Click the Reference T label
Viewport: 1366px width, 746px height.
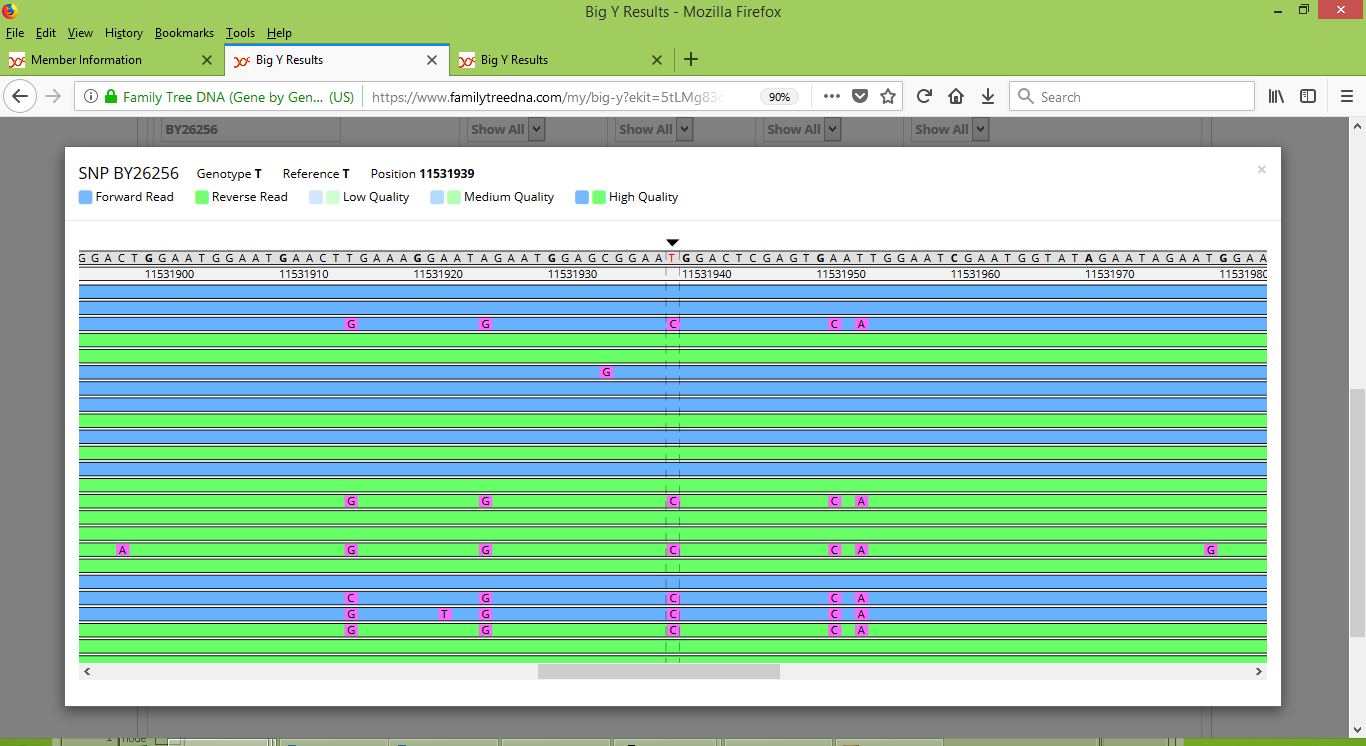pos(316,173)
